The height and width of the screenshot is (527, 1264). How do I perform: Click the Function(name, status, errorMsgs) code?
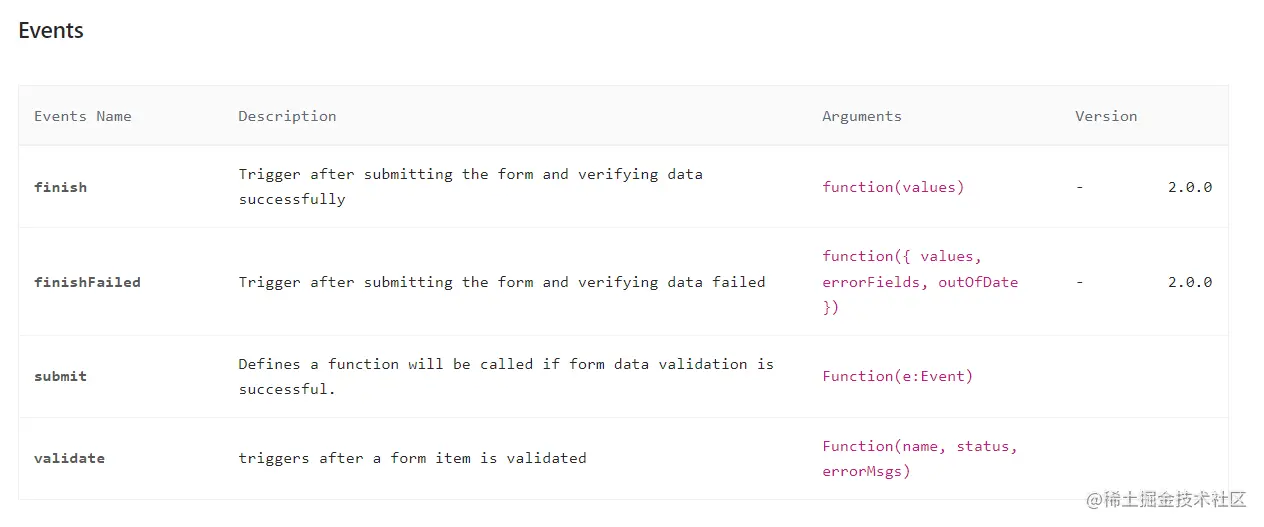click(920, 458)
